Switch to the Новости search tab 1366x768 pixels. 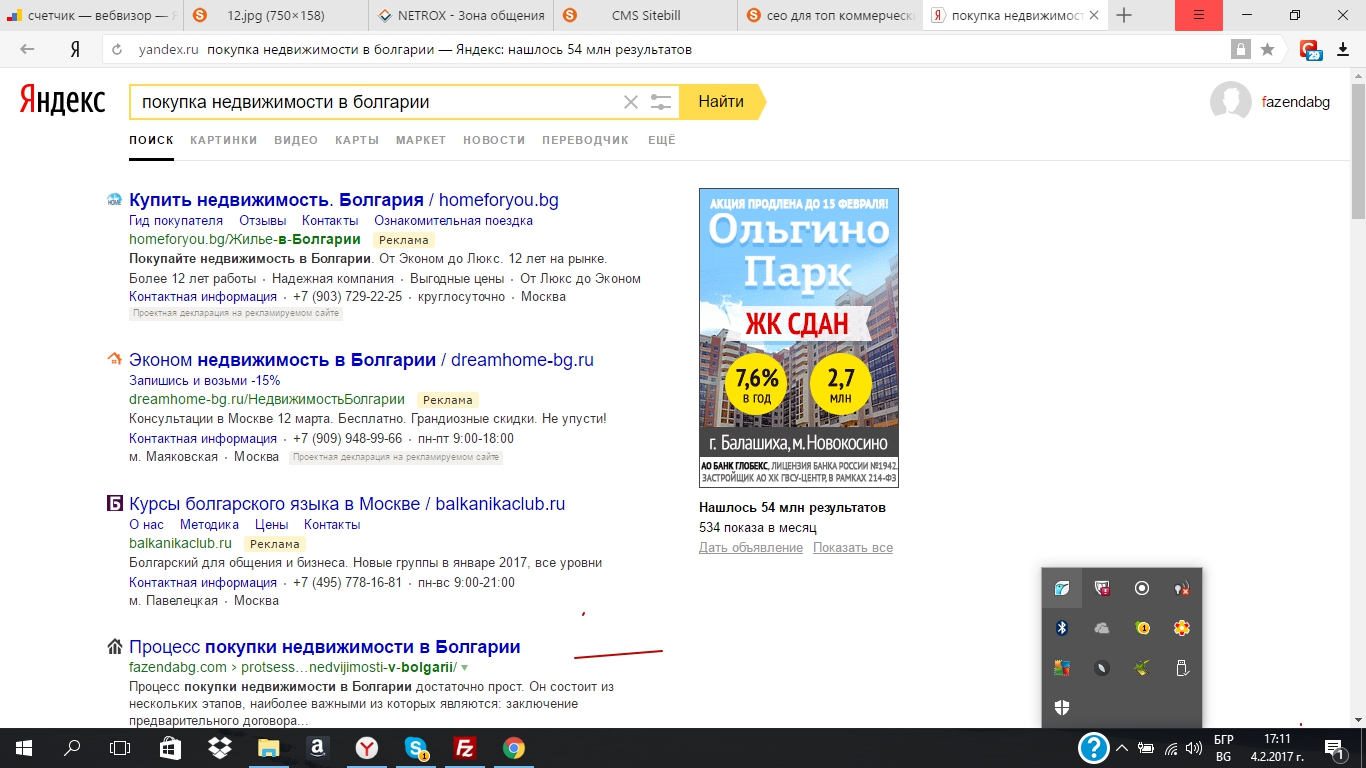tap(494, 140)
